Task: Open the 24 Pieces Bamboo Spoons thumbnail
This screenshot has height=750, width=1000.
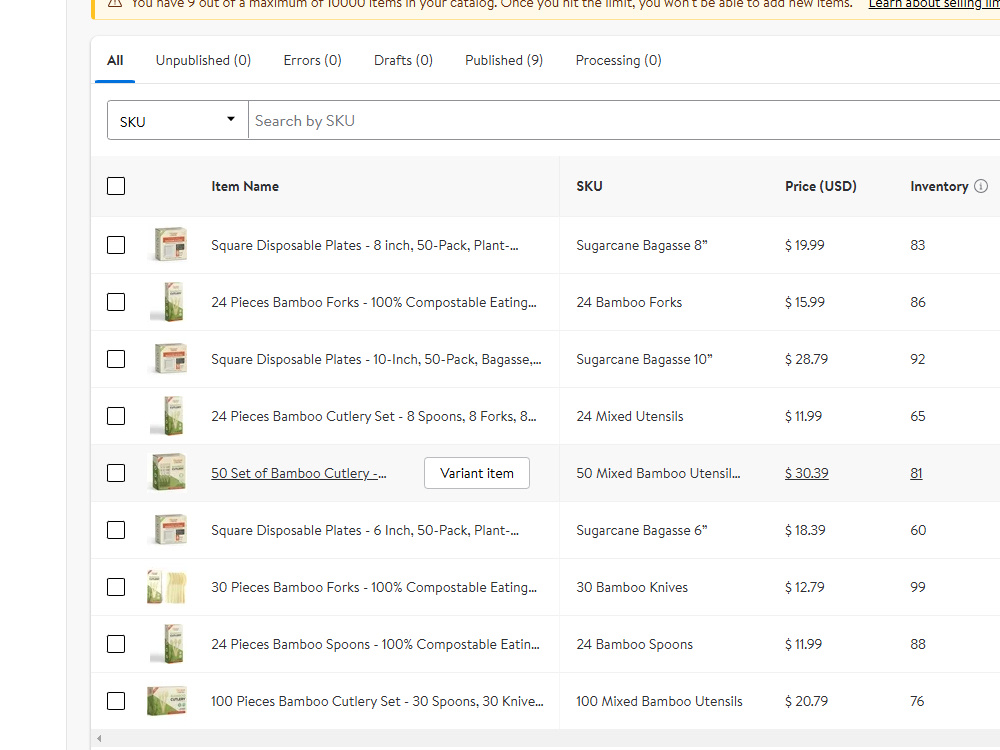Action: click(168, 643)
